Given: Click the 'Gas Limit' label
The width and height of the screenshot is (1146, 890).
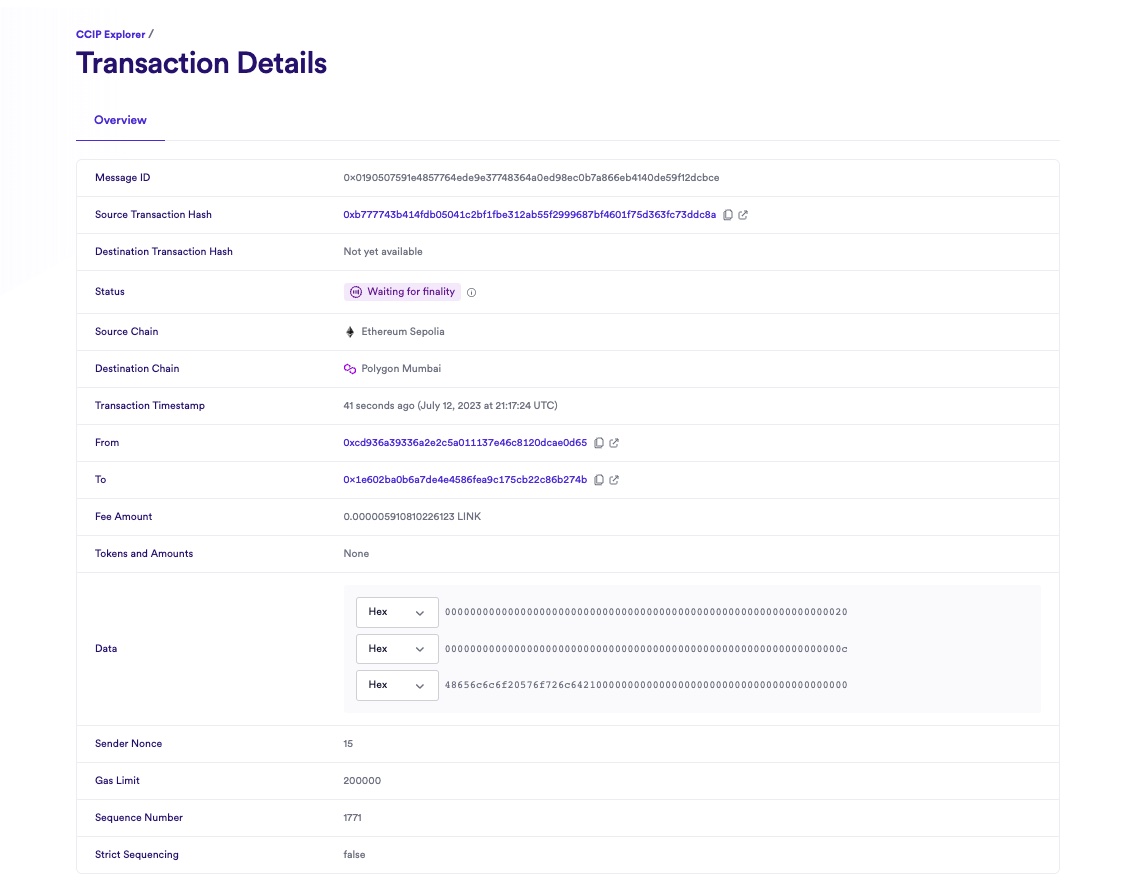Looking at the screenshot, I should [x=117, y=781].
